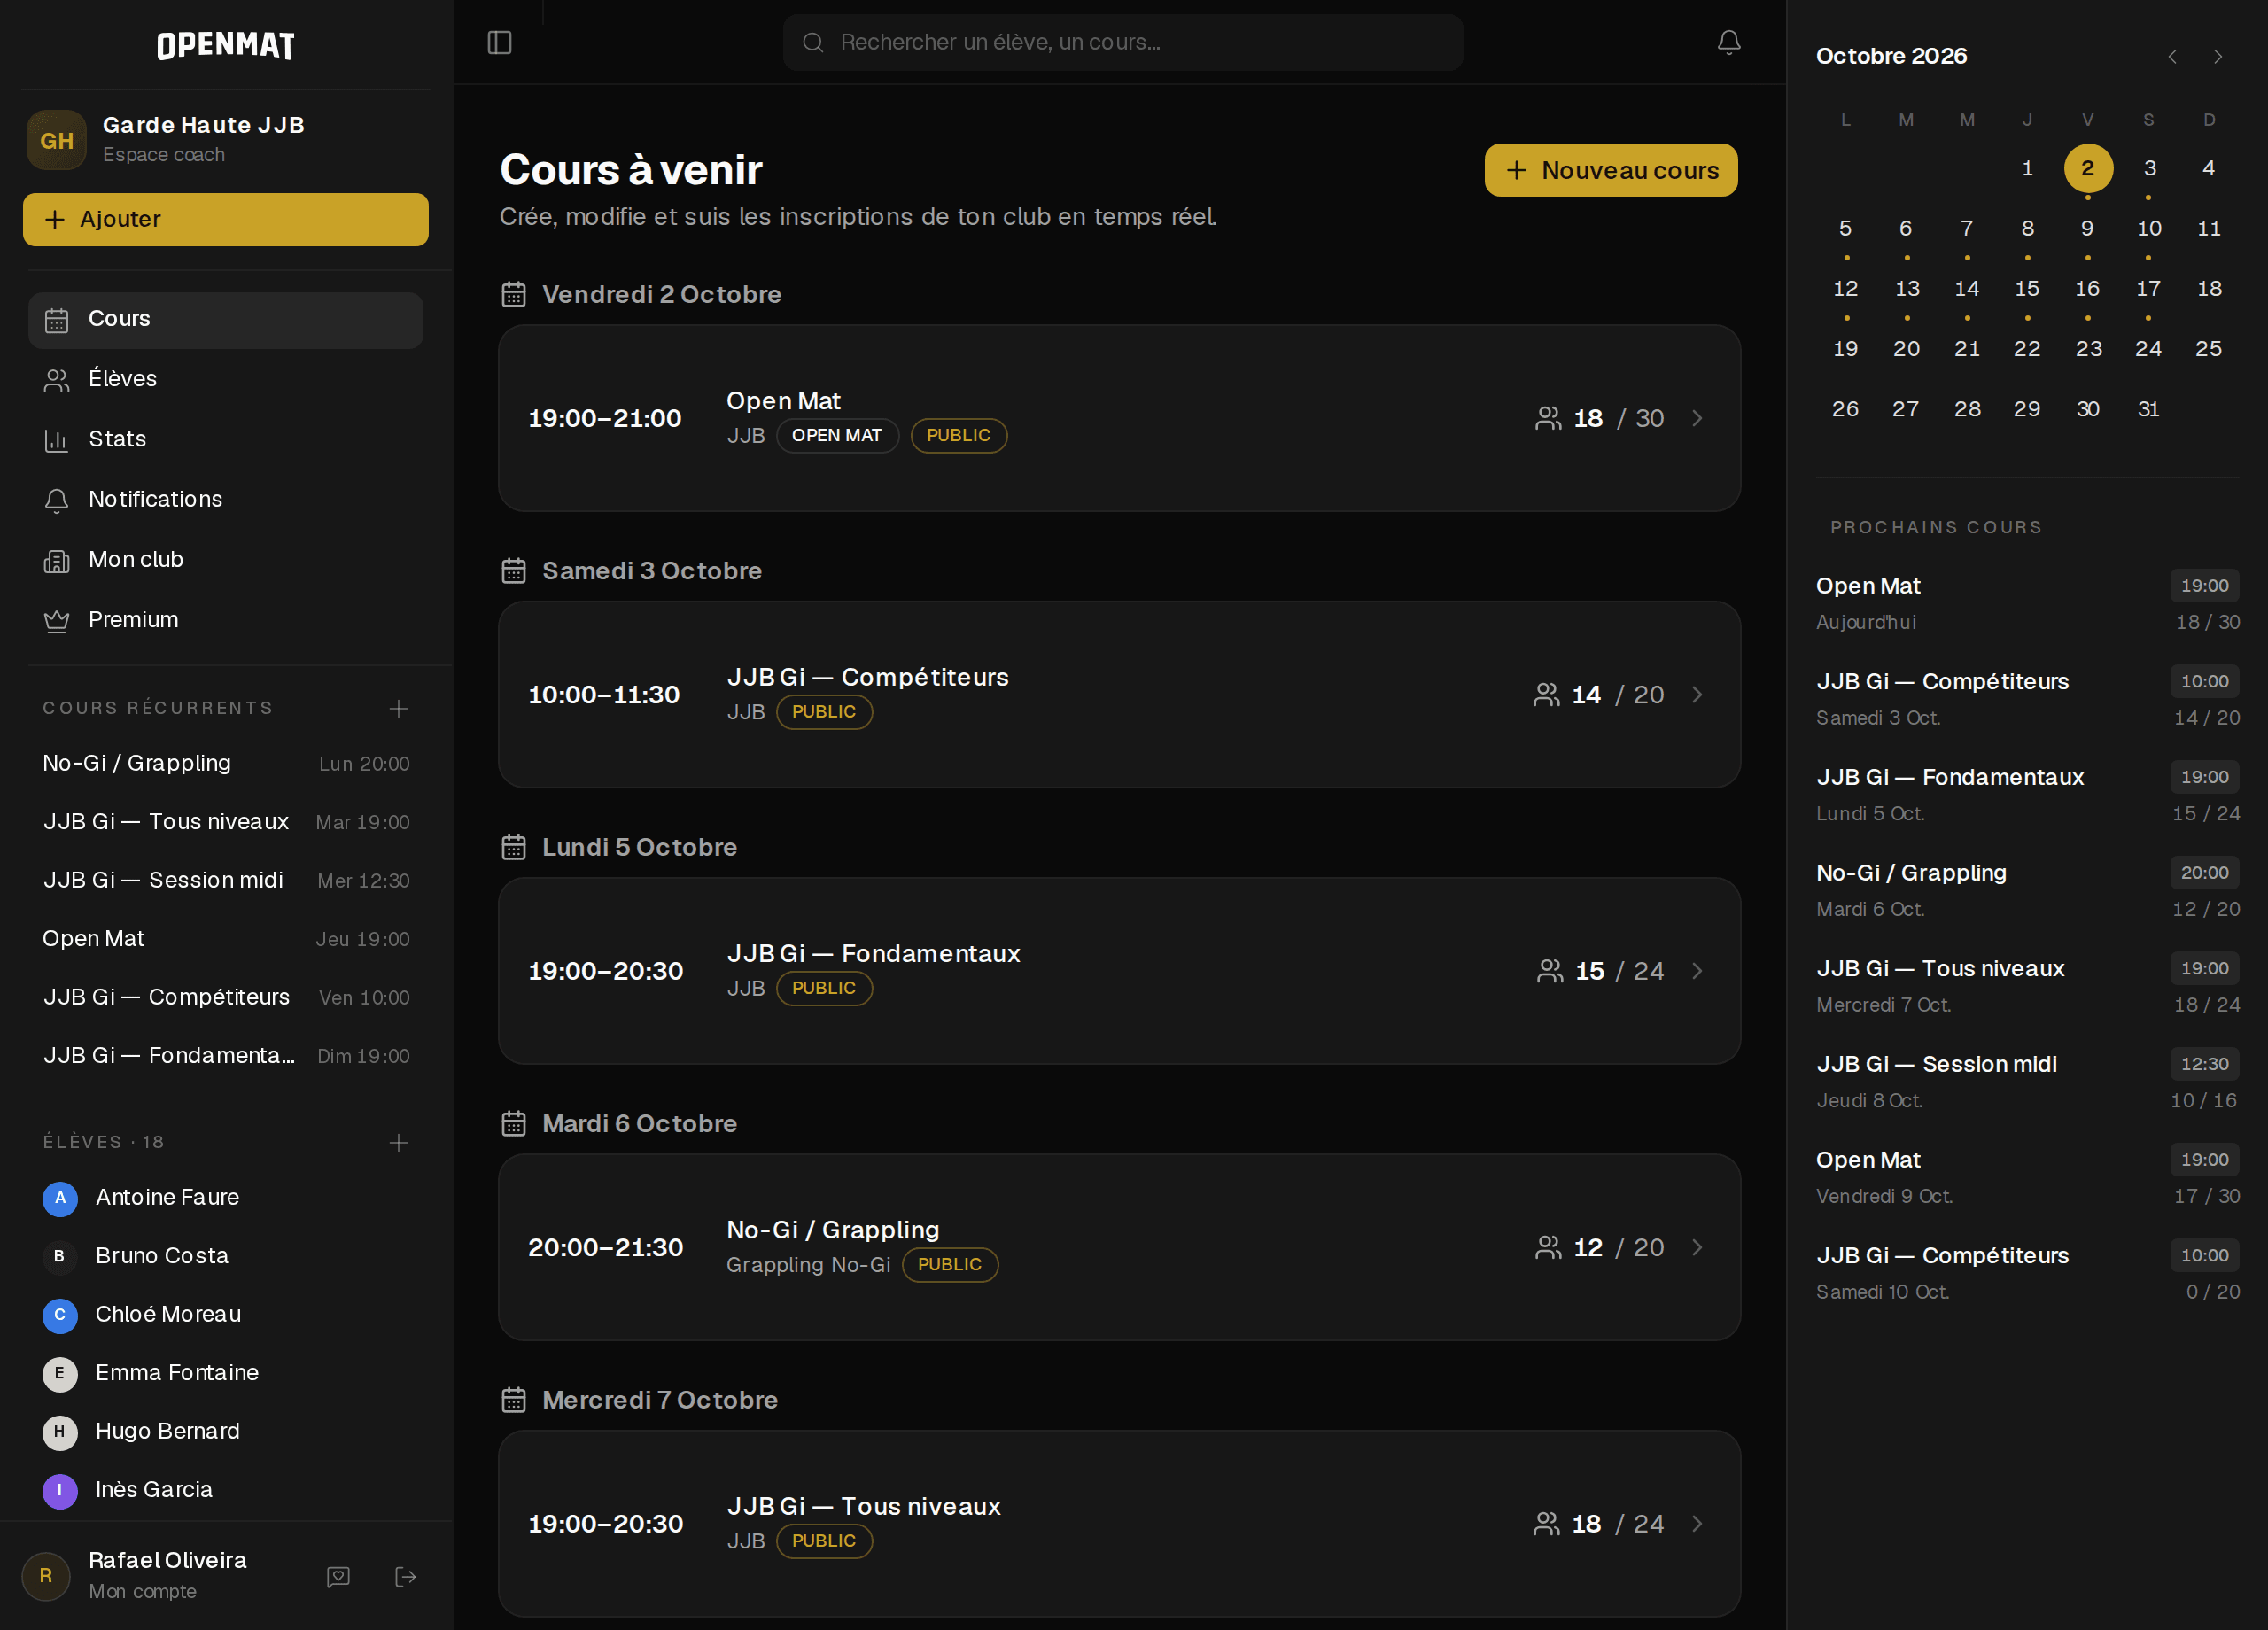The image size is (2268, 1630).
Task: Expand the JJB Gi — Tous niveaux 19:00–20:30 chevron
Action: pyautogui.click(x=1697, y=1524)
